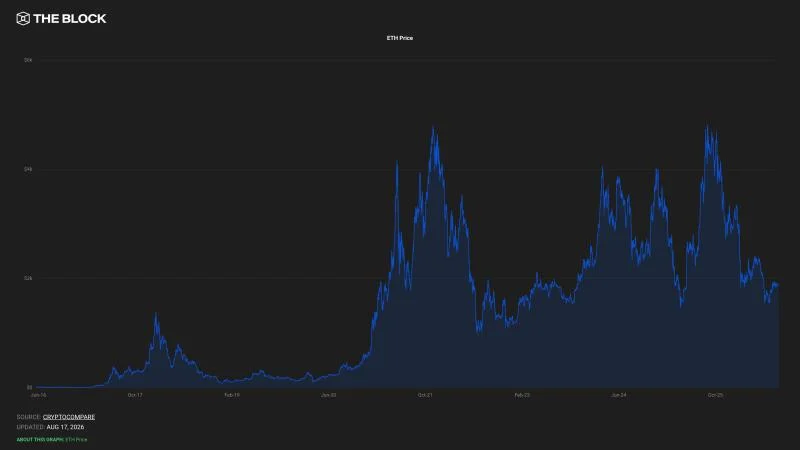Select the Jun-20 x-axis label
This screenshot has width=800, height=450.
pos(329,395)
